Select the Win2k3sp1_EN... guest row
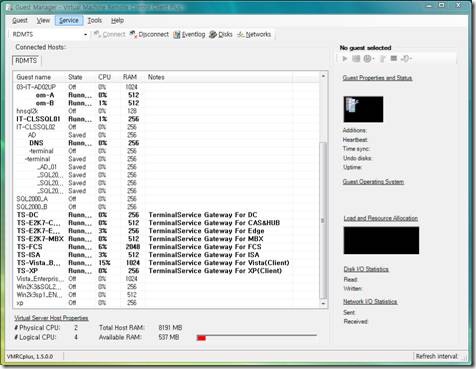 point(166,295)
